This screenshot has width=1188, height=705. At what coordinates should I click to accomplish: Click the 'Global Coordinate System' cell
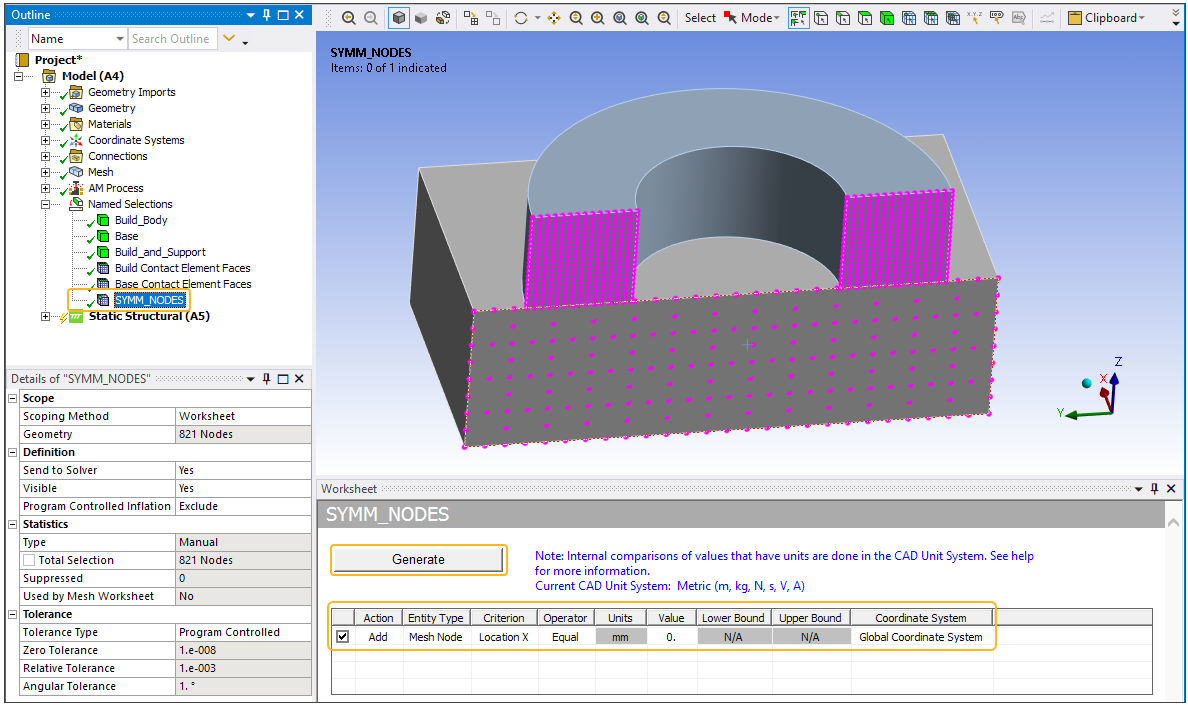click(x=921, y=637)
